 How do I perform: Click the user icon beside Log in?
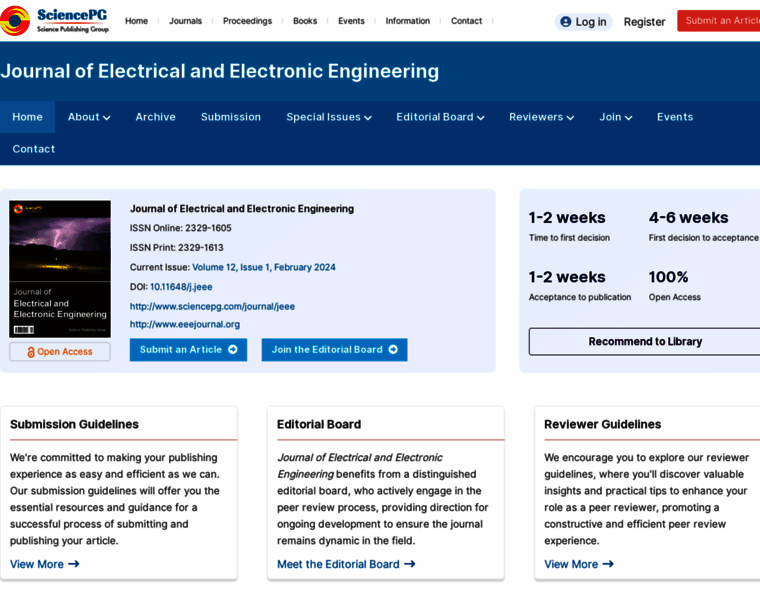coord(566,22)
